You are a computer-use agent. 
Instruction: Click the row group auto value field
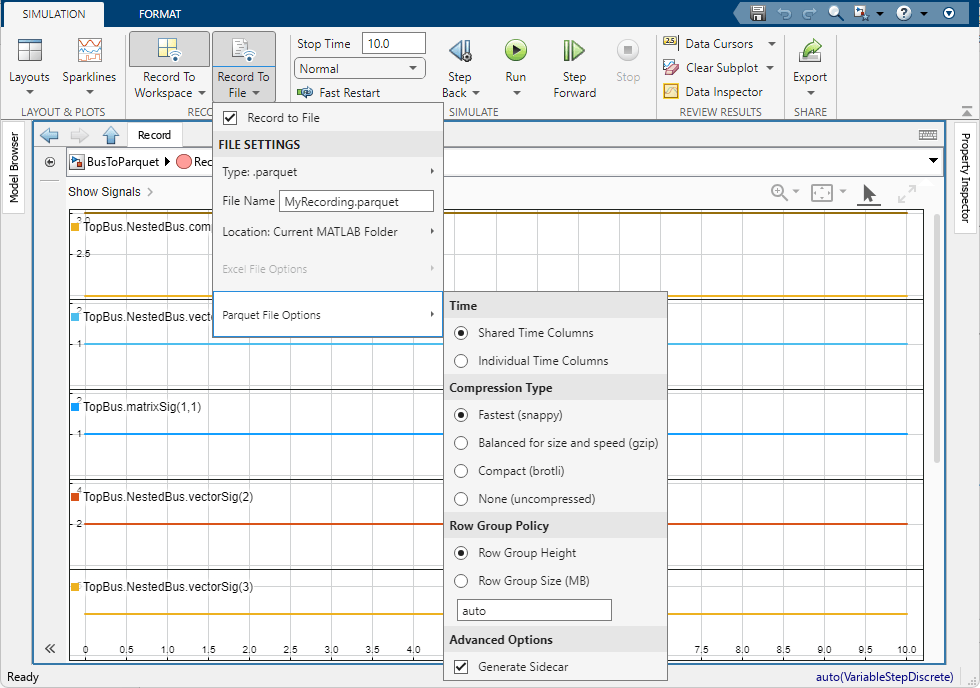534,611
